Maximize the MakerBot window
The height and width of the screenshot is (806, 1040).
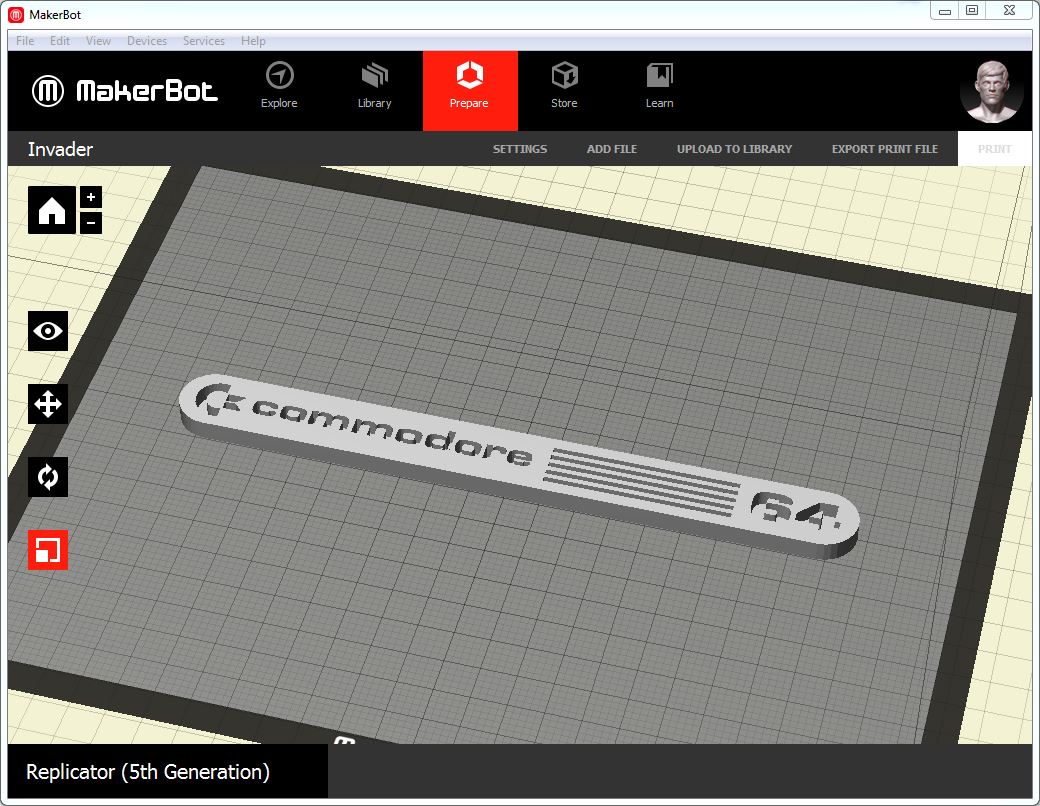pos(972,11)
